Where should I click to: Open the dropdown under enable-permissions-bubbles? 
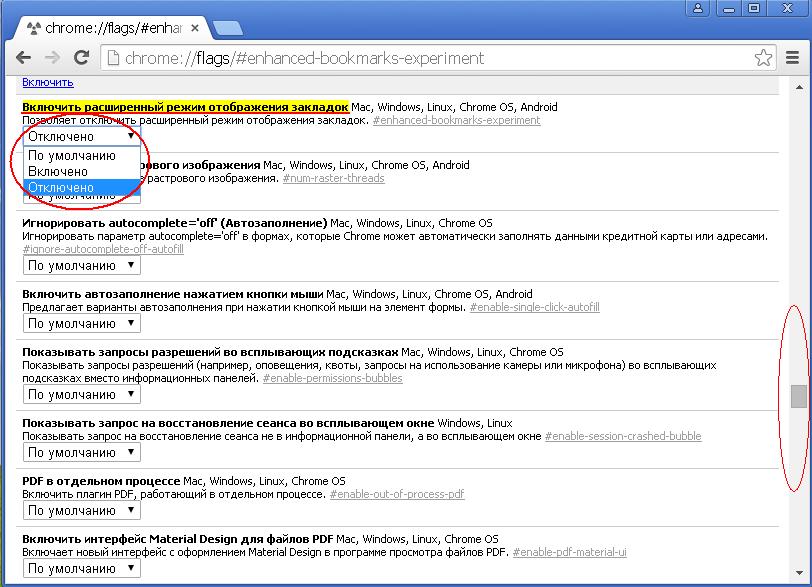click(x=81, y=394)
